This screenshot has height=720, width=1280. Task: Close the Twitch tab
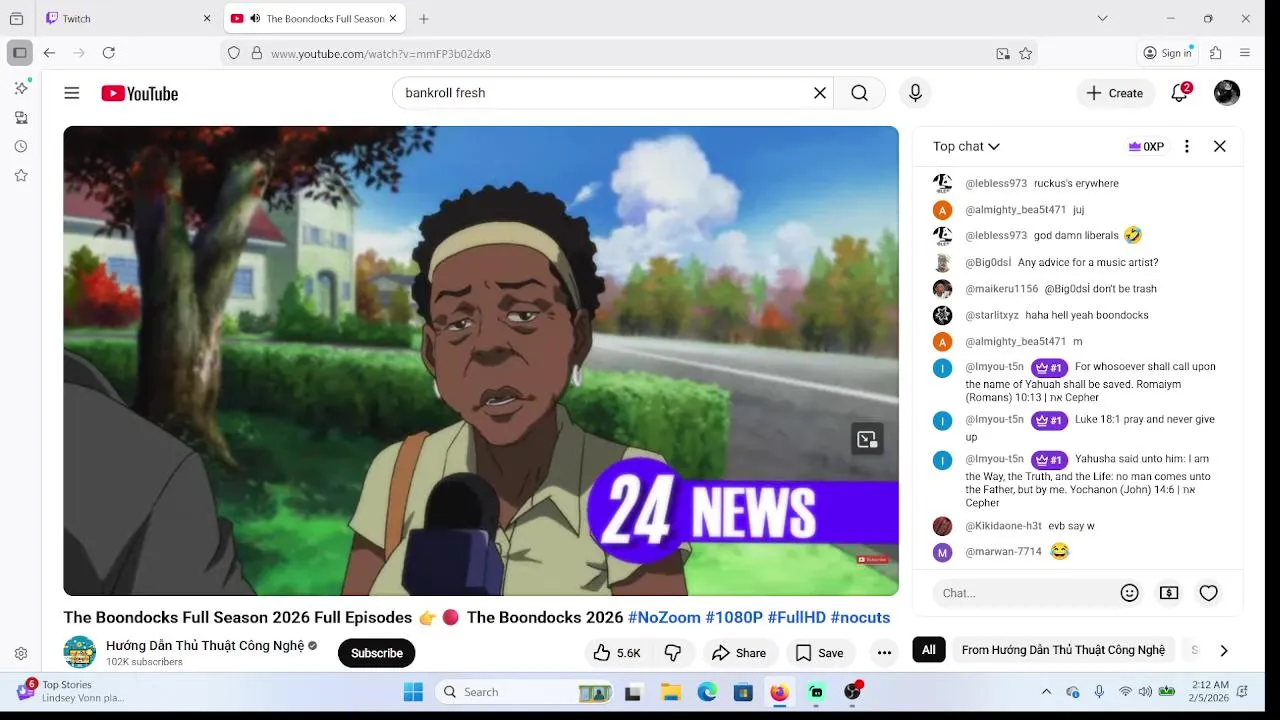click(x=207, y=18)
